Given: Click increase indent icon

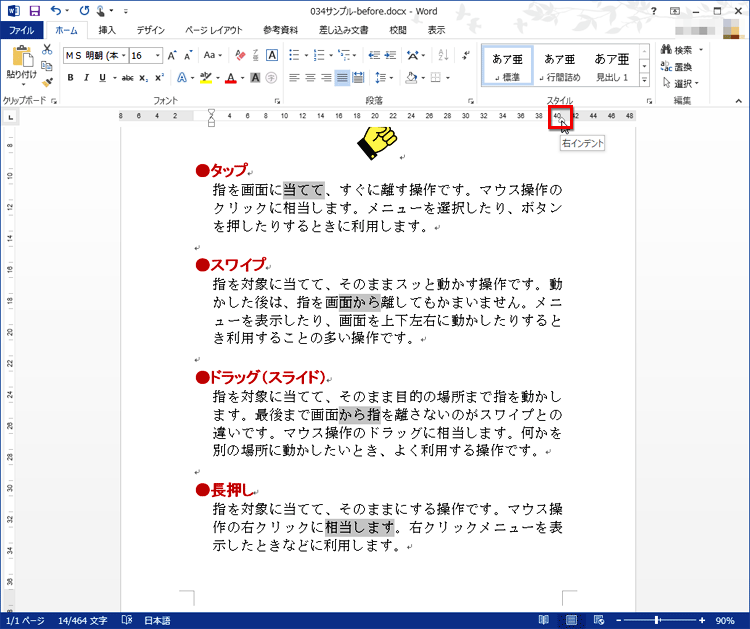Looking at the screenshot, I should (390, 55).
